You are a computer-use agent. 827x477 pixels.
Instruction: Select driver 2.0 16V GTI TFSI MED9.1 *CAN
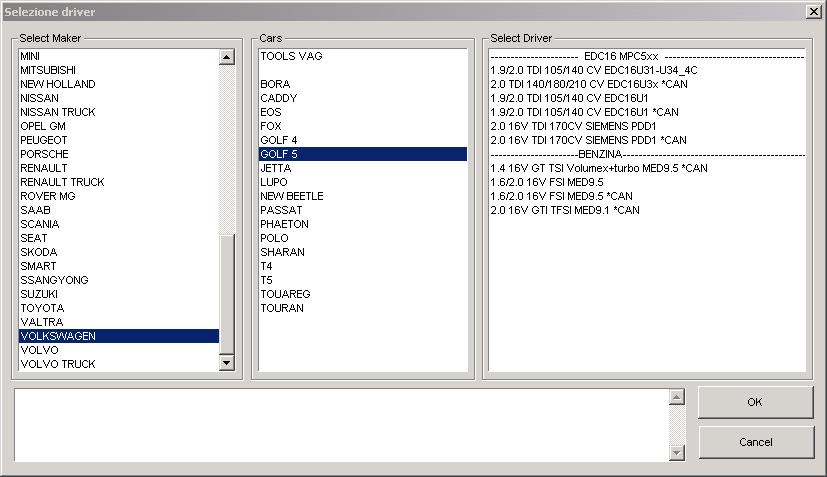(x=647, y=210)
